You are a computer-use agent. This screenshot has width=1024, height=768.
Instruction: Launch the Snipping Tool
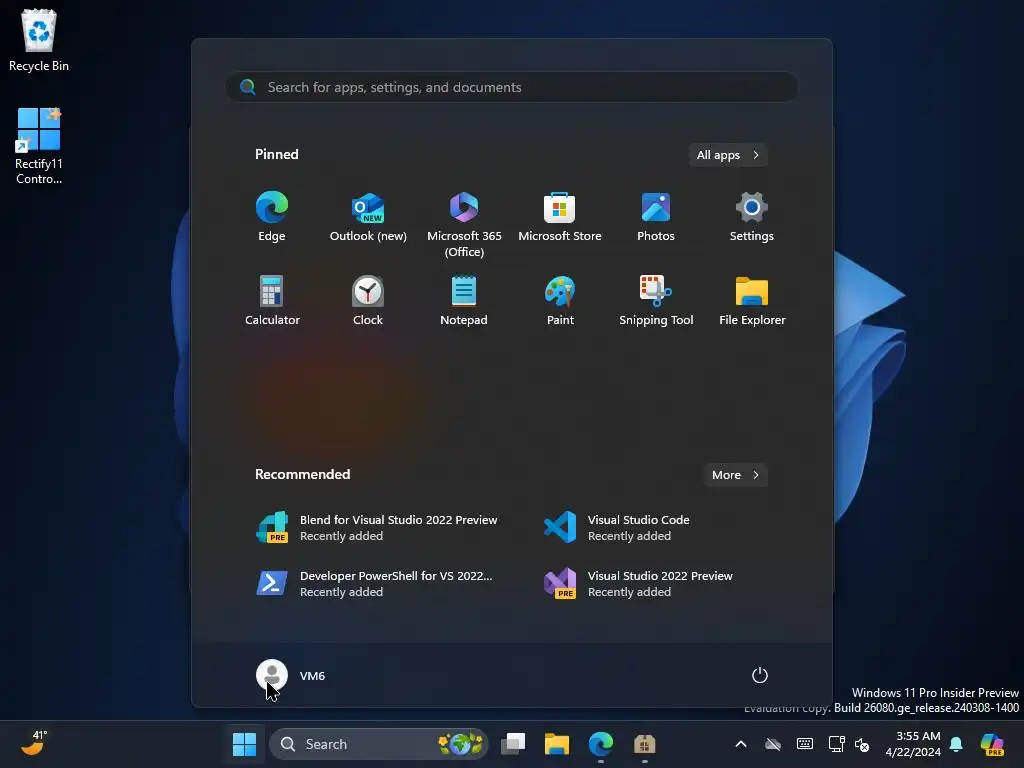coord(656,300)
